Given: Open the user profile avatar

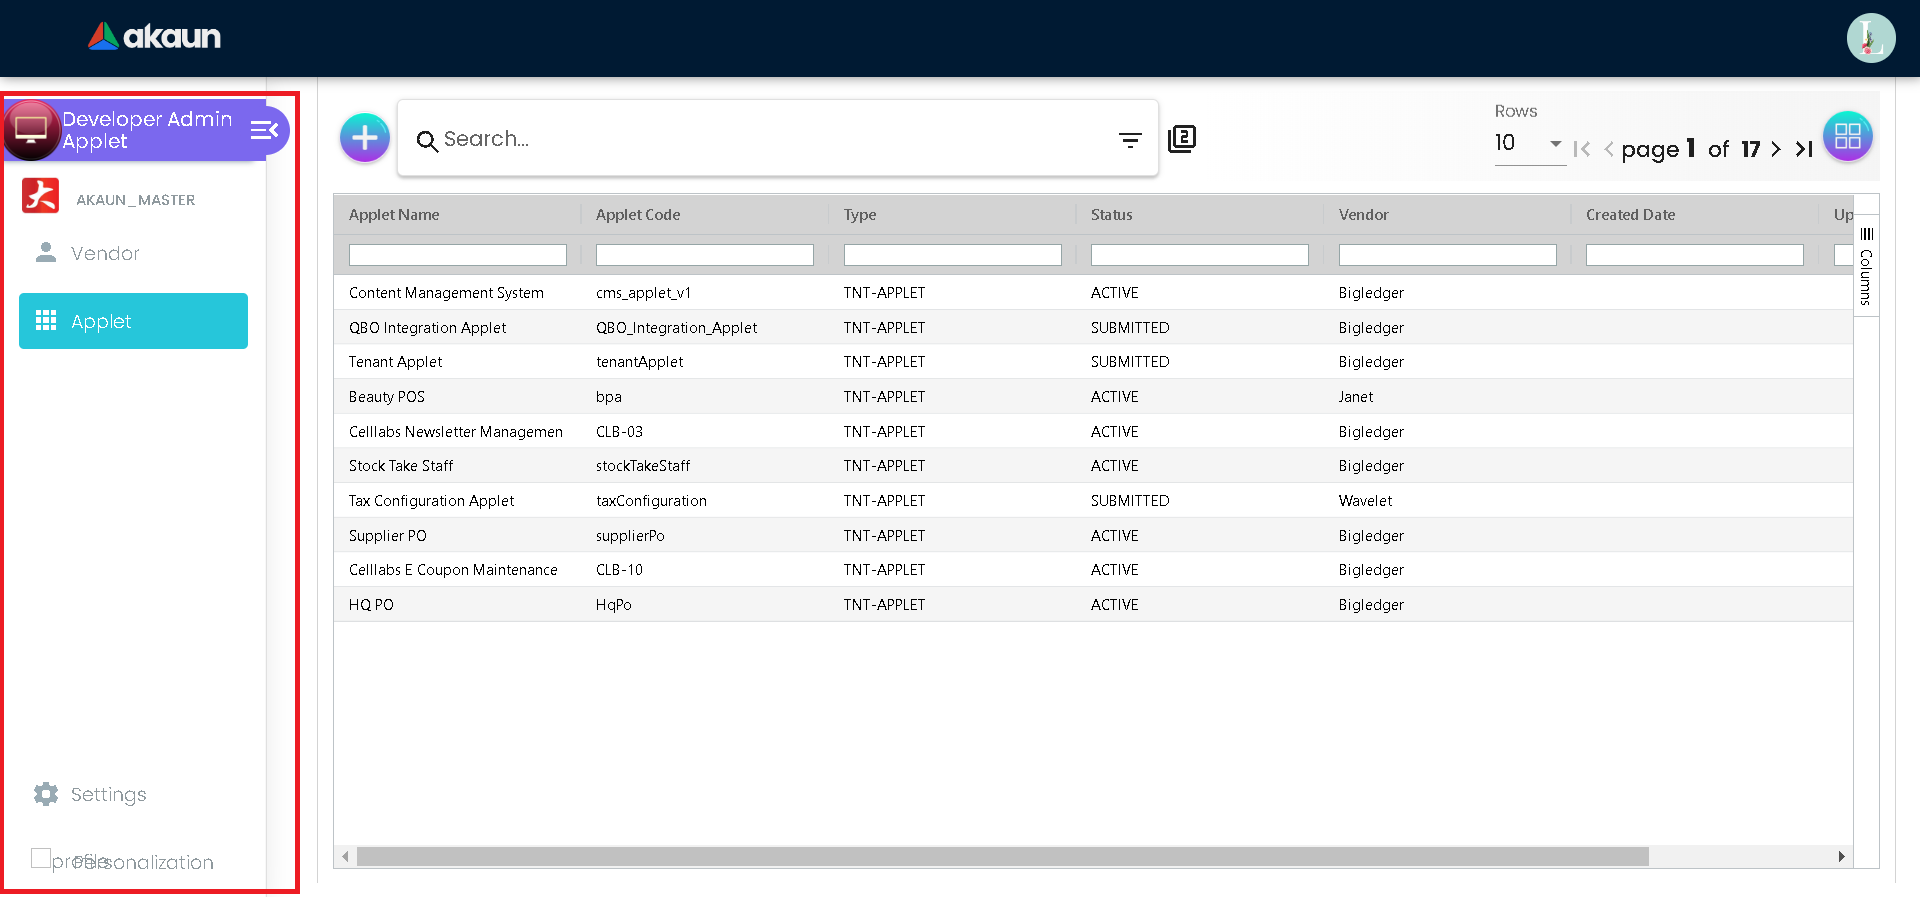Looking at the screenshot, I should (x=1870, y=38).
